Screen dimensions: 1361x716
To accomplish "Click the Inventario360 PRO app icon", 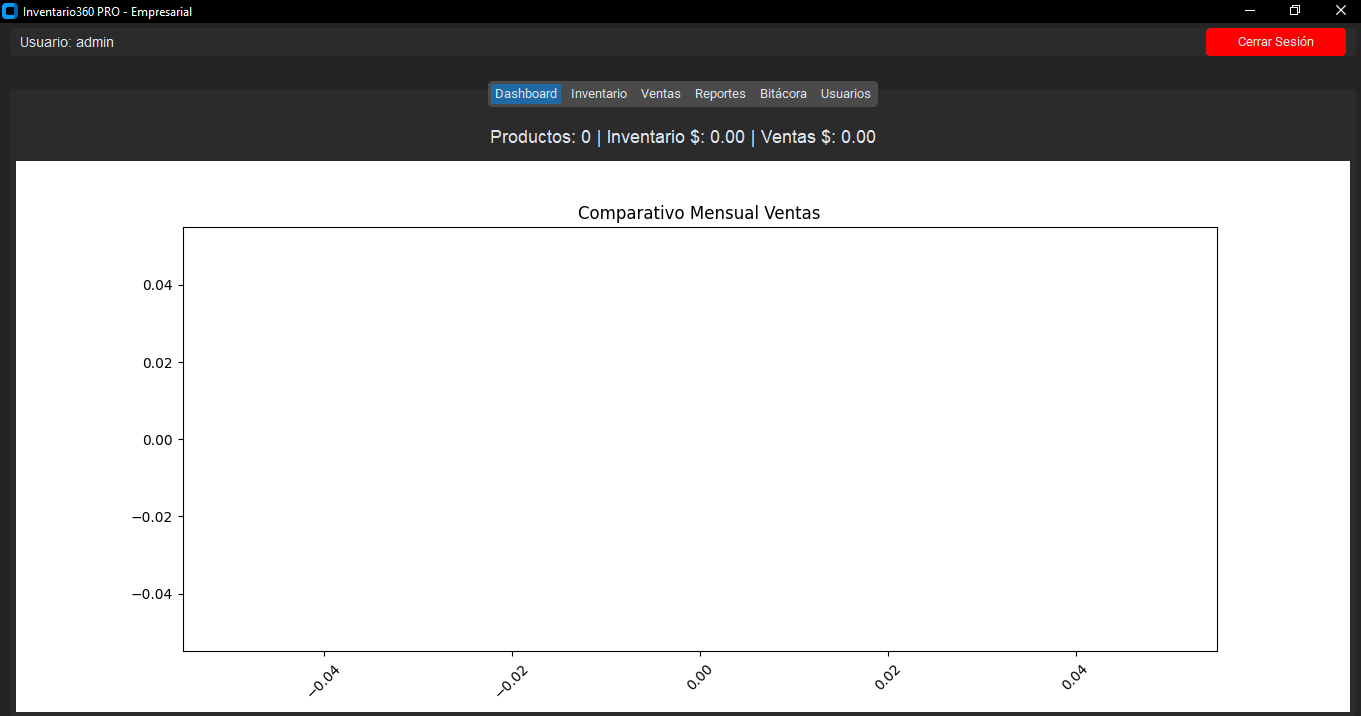I will point(10,11).
